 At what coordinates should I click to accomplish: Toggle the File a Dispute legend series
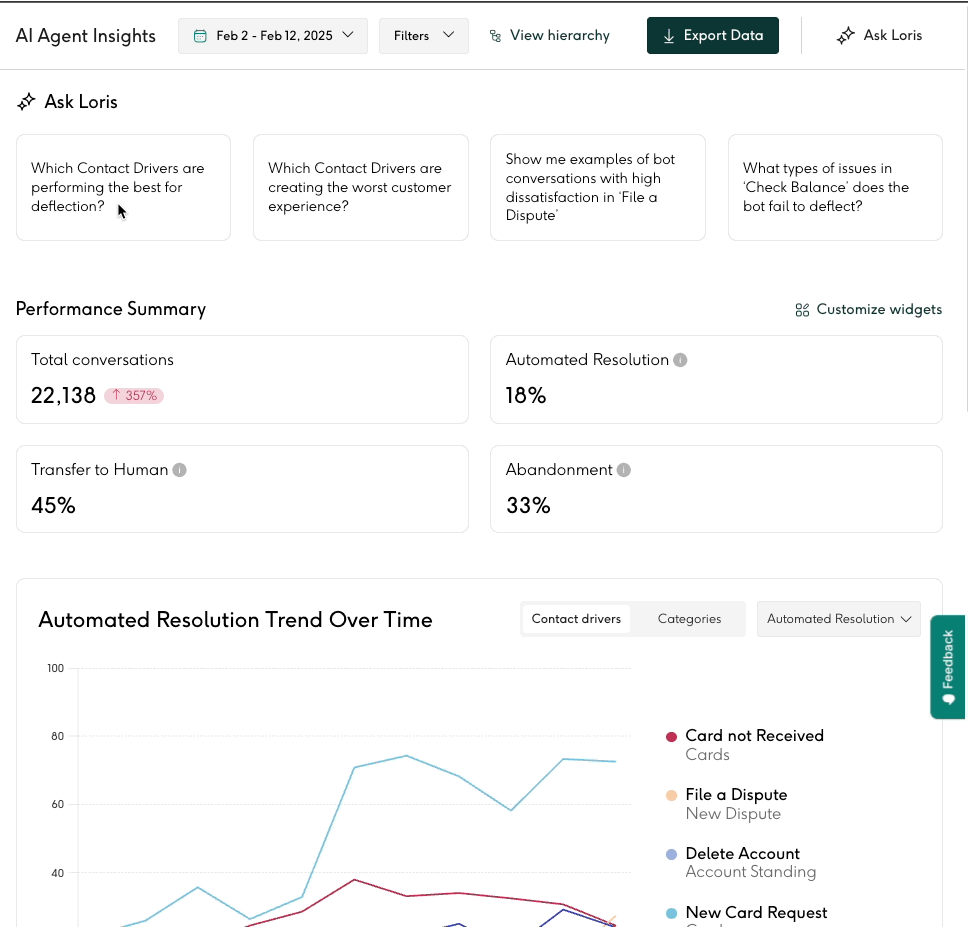(x=736, y=795)
